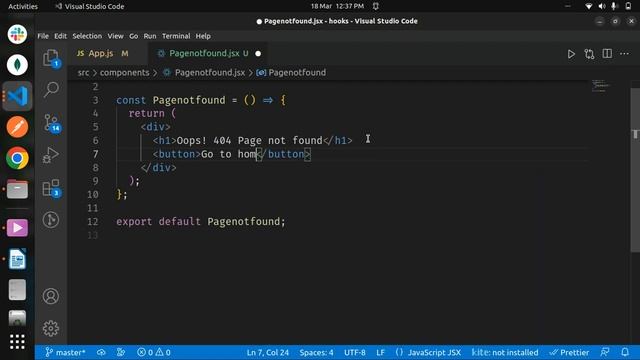Image resolution: width=640 pixels, height=360 pixels.
Task: Open the errors and warnings panel
Action: click(154, 352)
